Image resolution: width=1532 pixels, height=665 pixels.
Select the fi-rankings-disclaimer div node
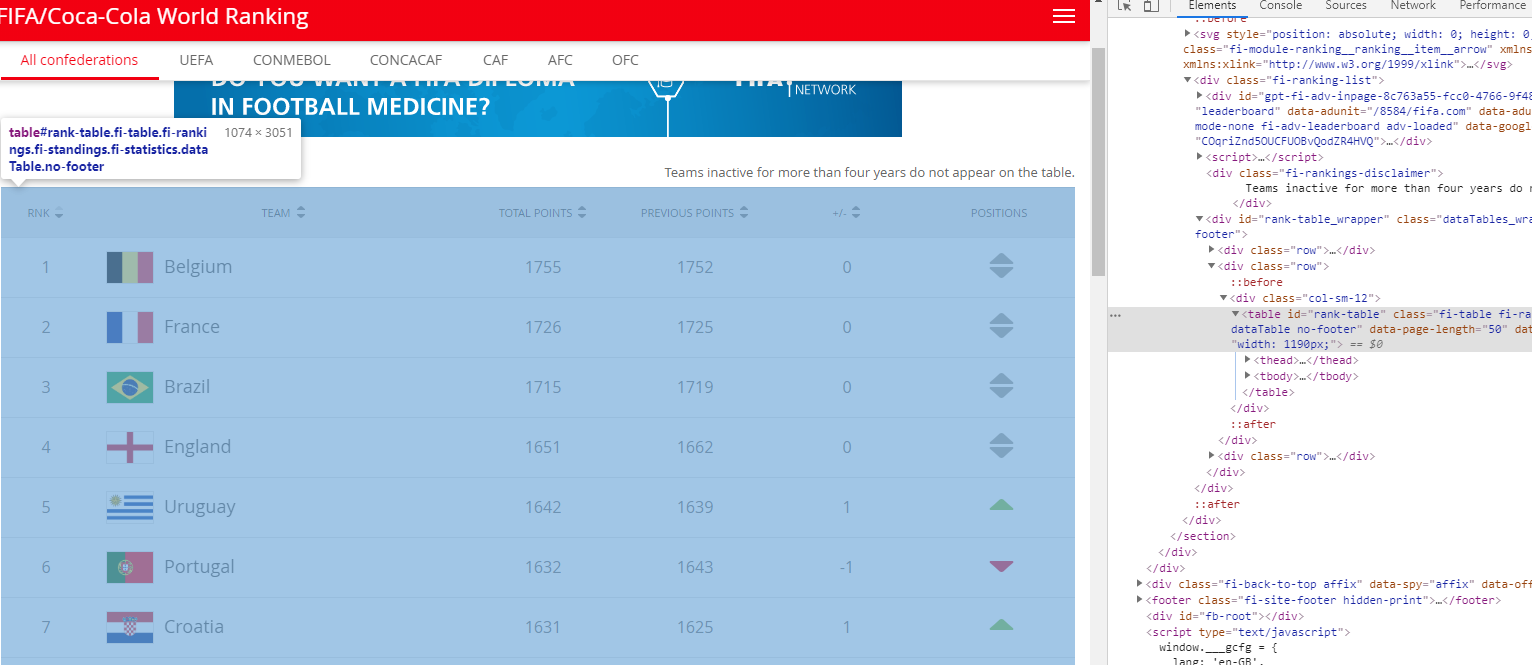pyautogui.click(x=1325, y=173)
